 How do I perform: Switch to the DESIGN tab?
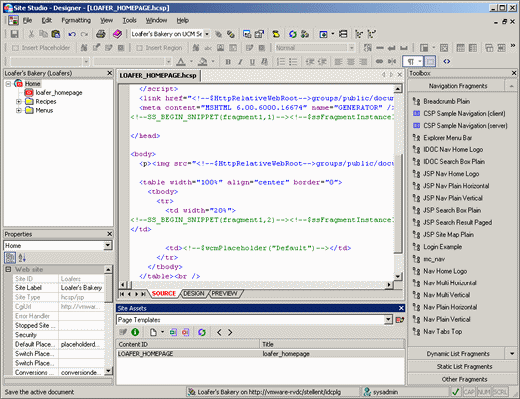click(x=194, y=293)
